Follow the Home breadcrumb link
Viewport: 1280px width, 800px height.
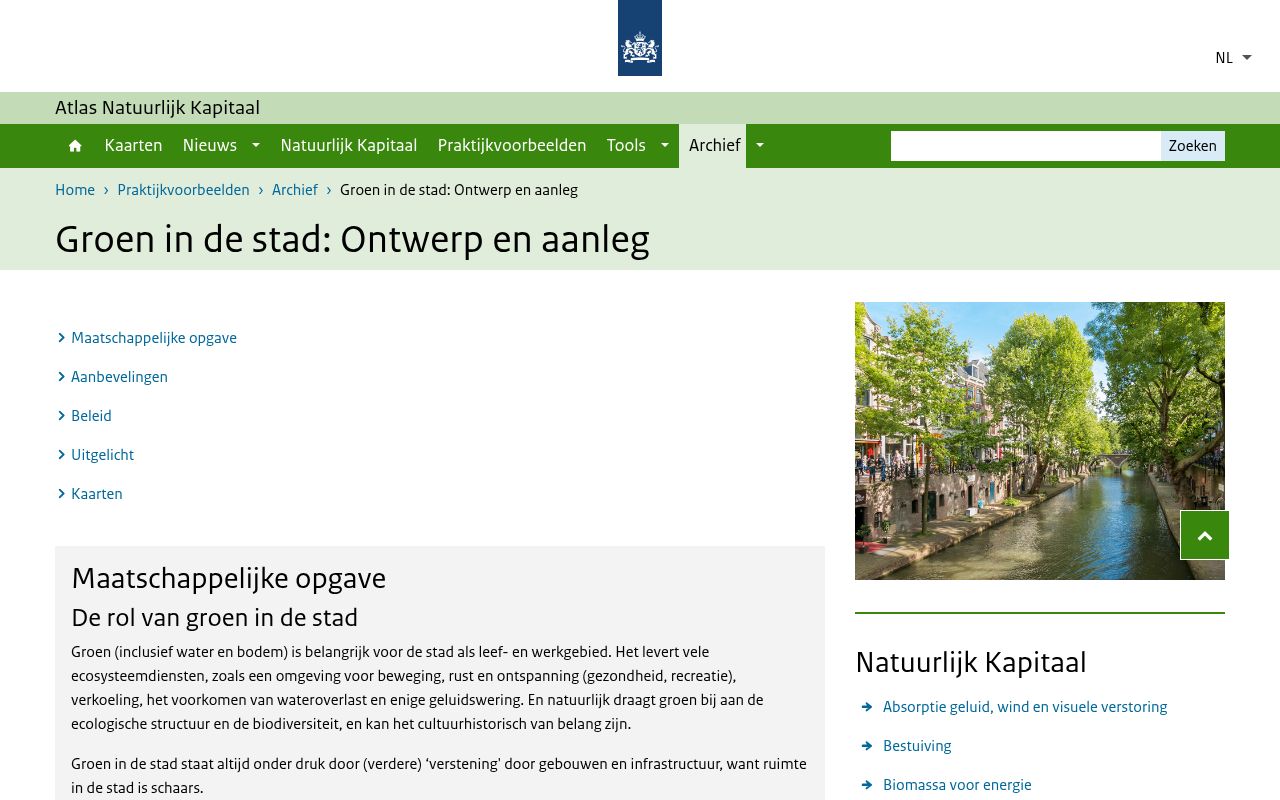[x=75, y=190]
